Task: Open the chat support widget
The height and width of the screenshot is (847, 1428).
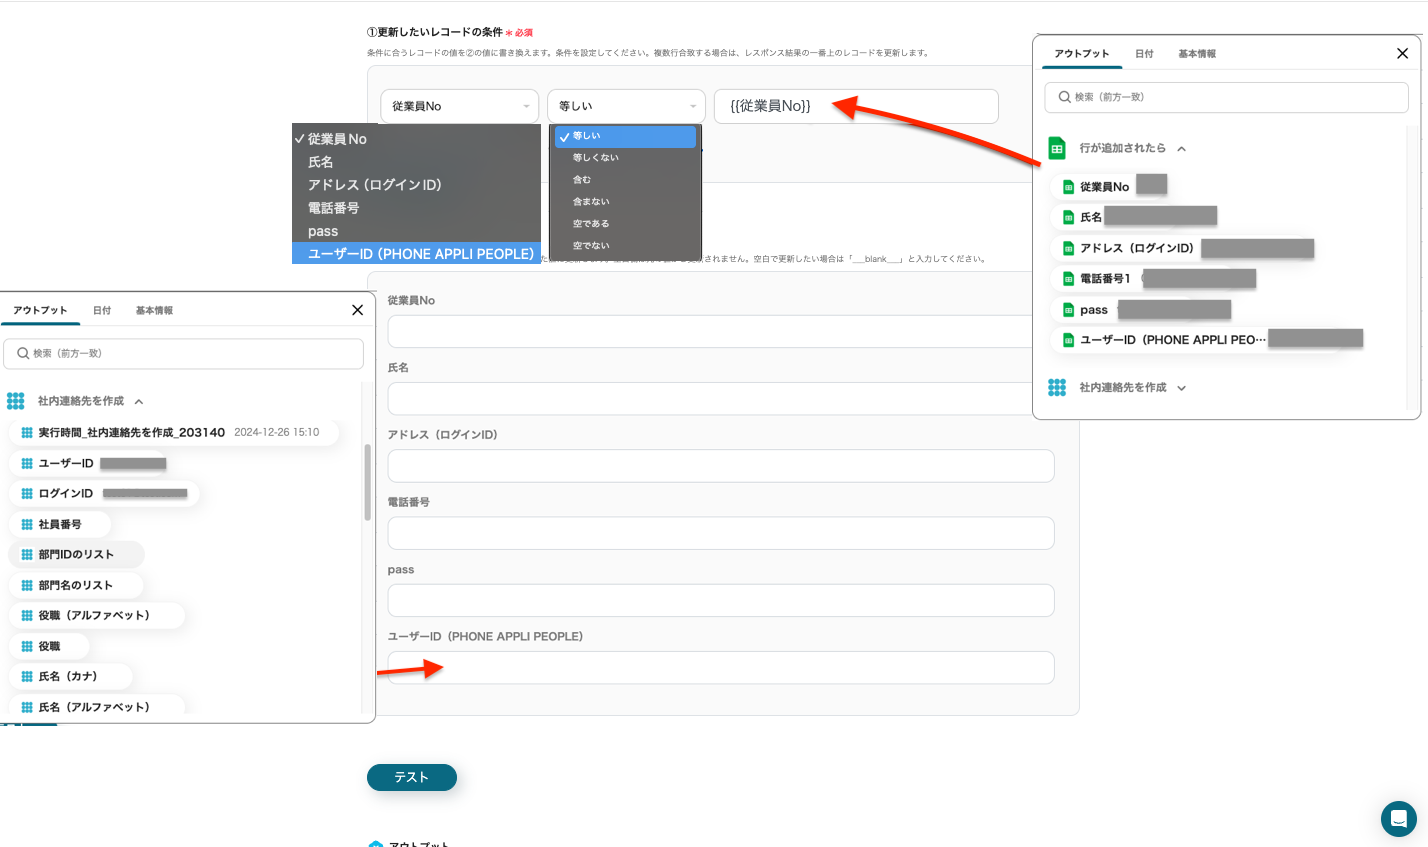Action: point(1398,819)
